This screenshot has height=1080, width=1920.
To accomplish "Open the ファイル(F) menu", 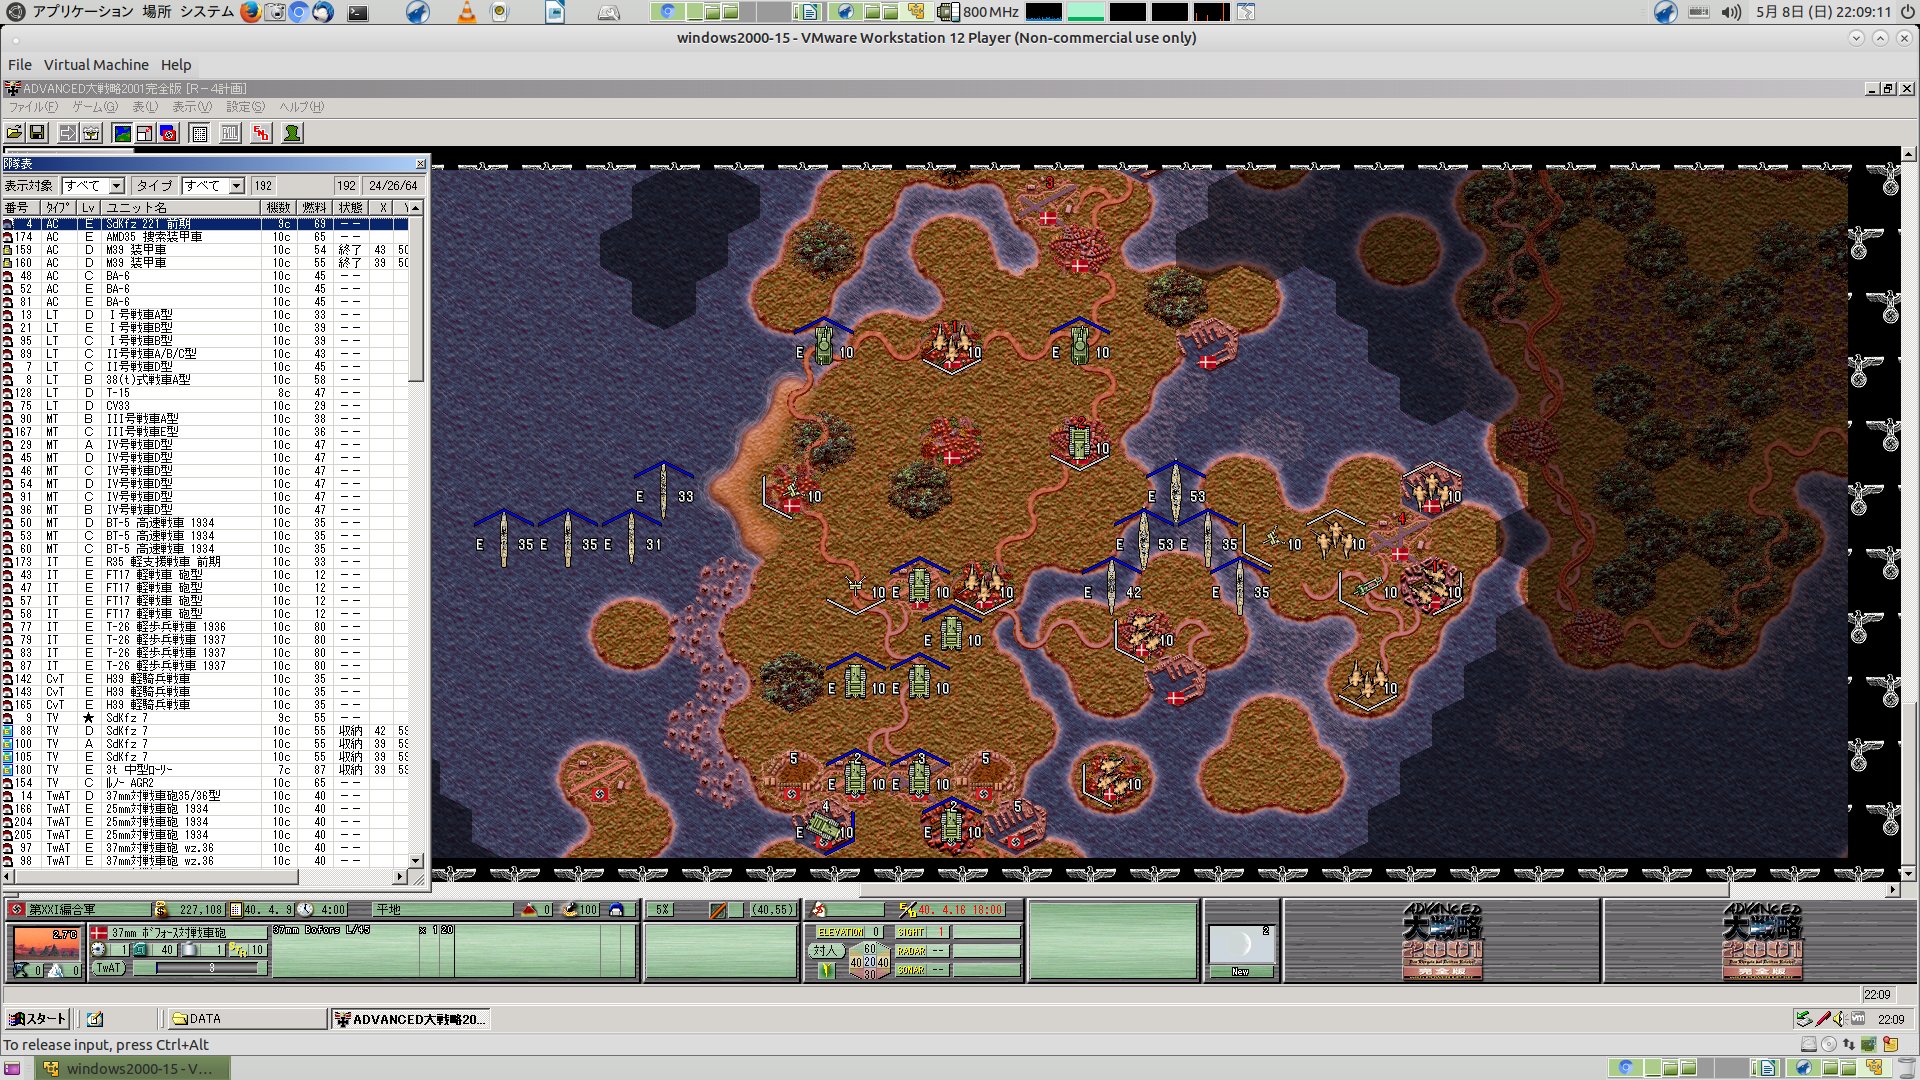I will (33, 107).
